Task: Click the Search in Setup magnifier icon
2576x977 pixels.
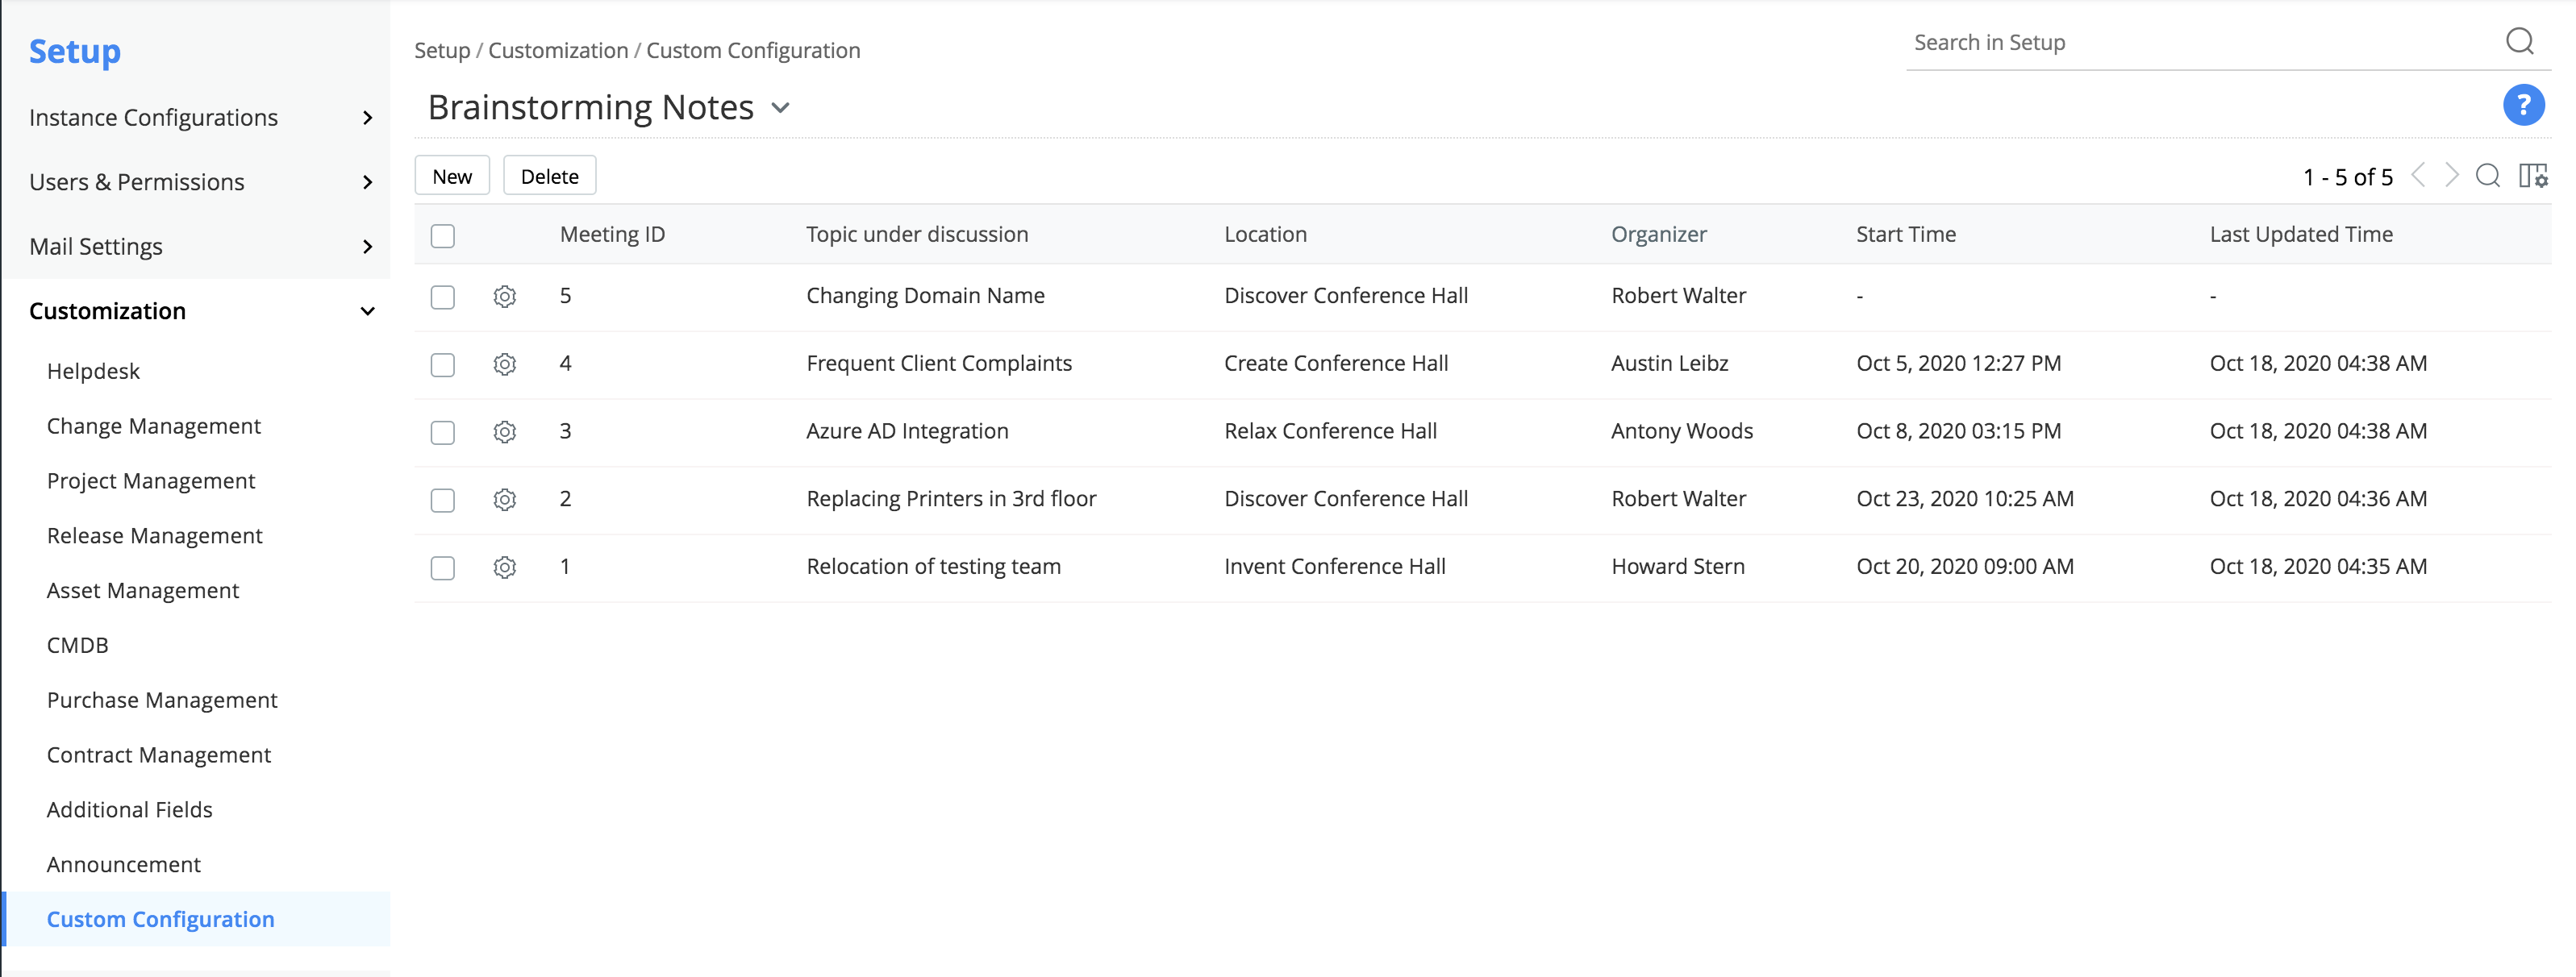Action: 2519,42
